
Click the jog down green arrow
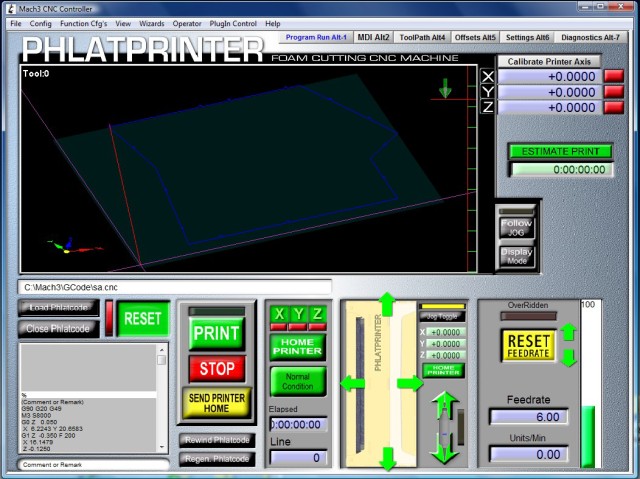click(x=388, y=458)
